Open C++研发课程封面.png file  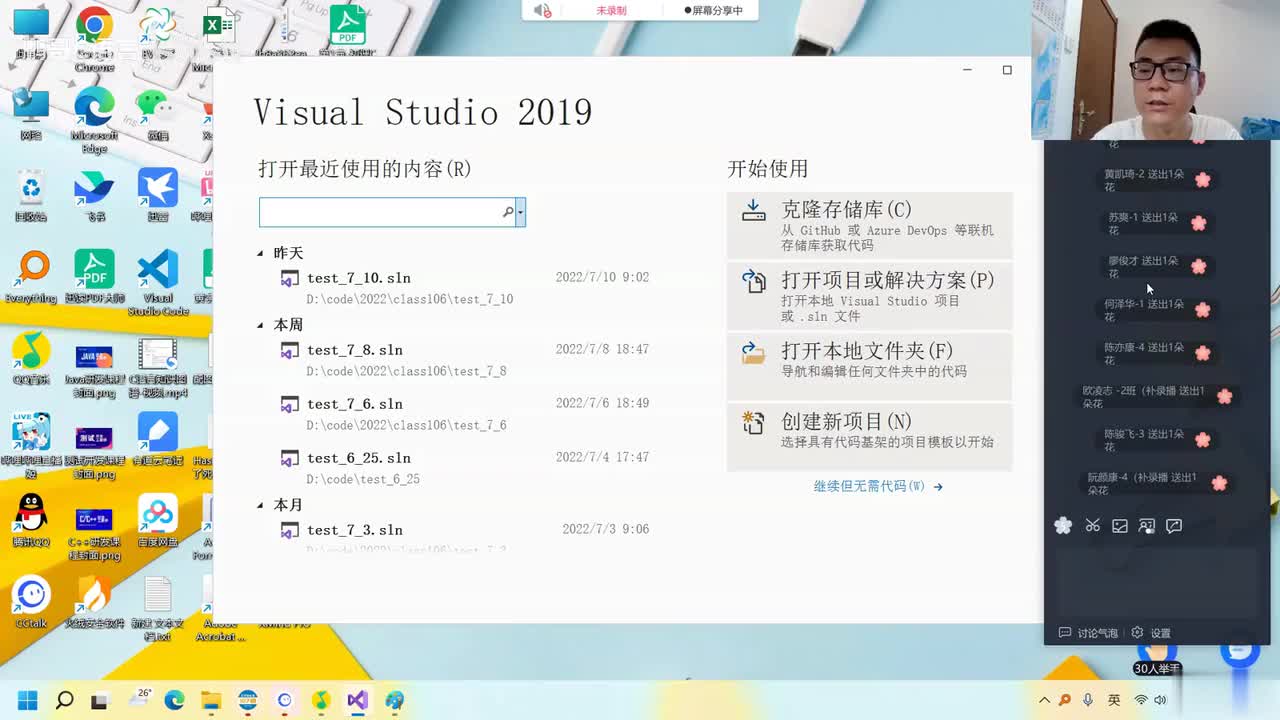94,532
